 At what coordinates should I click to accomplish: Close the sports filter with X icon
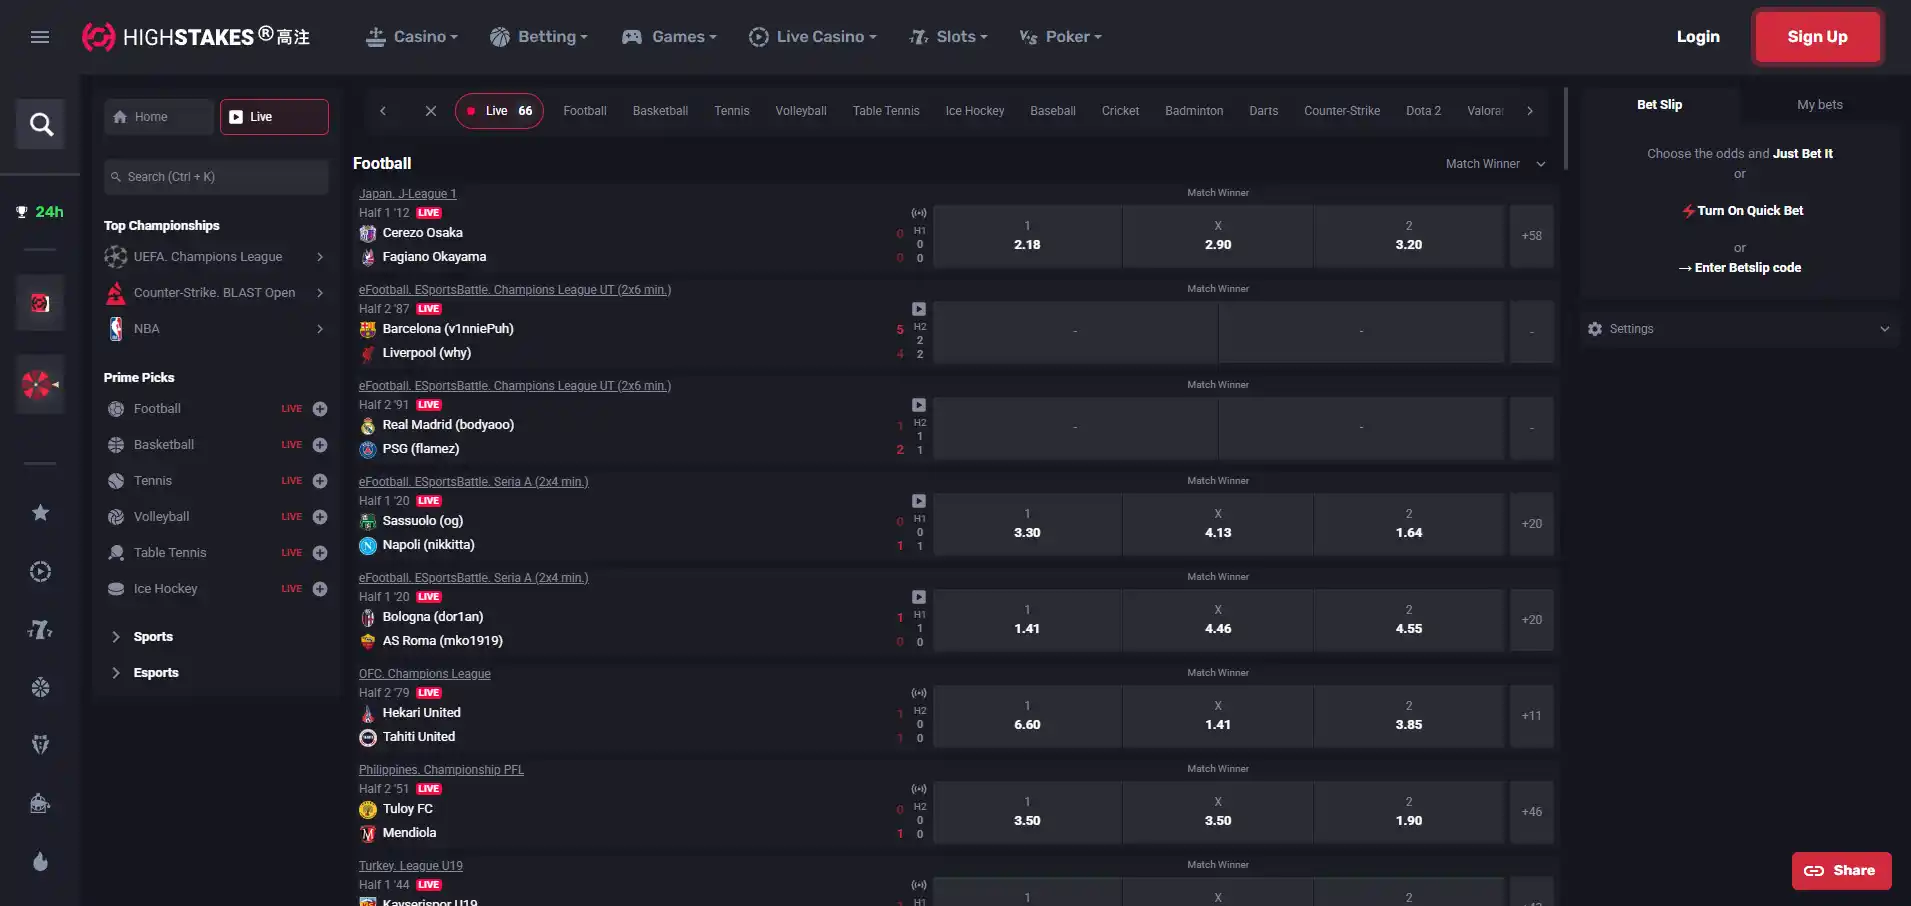(x=431, y=111)
